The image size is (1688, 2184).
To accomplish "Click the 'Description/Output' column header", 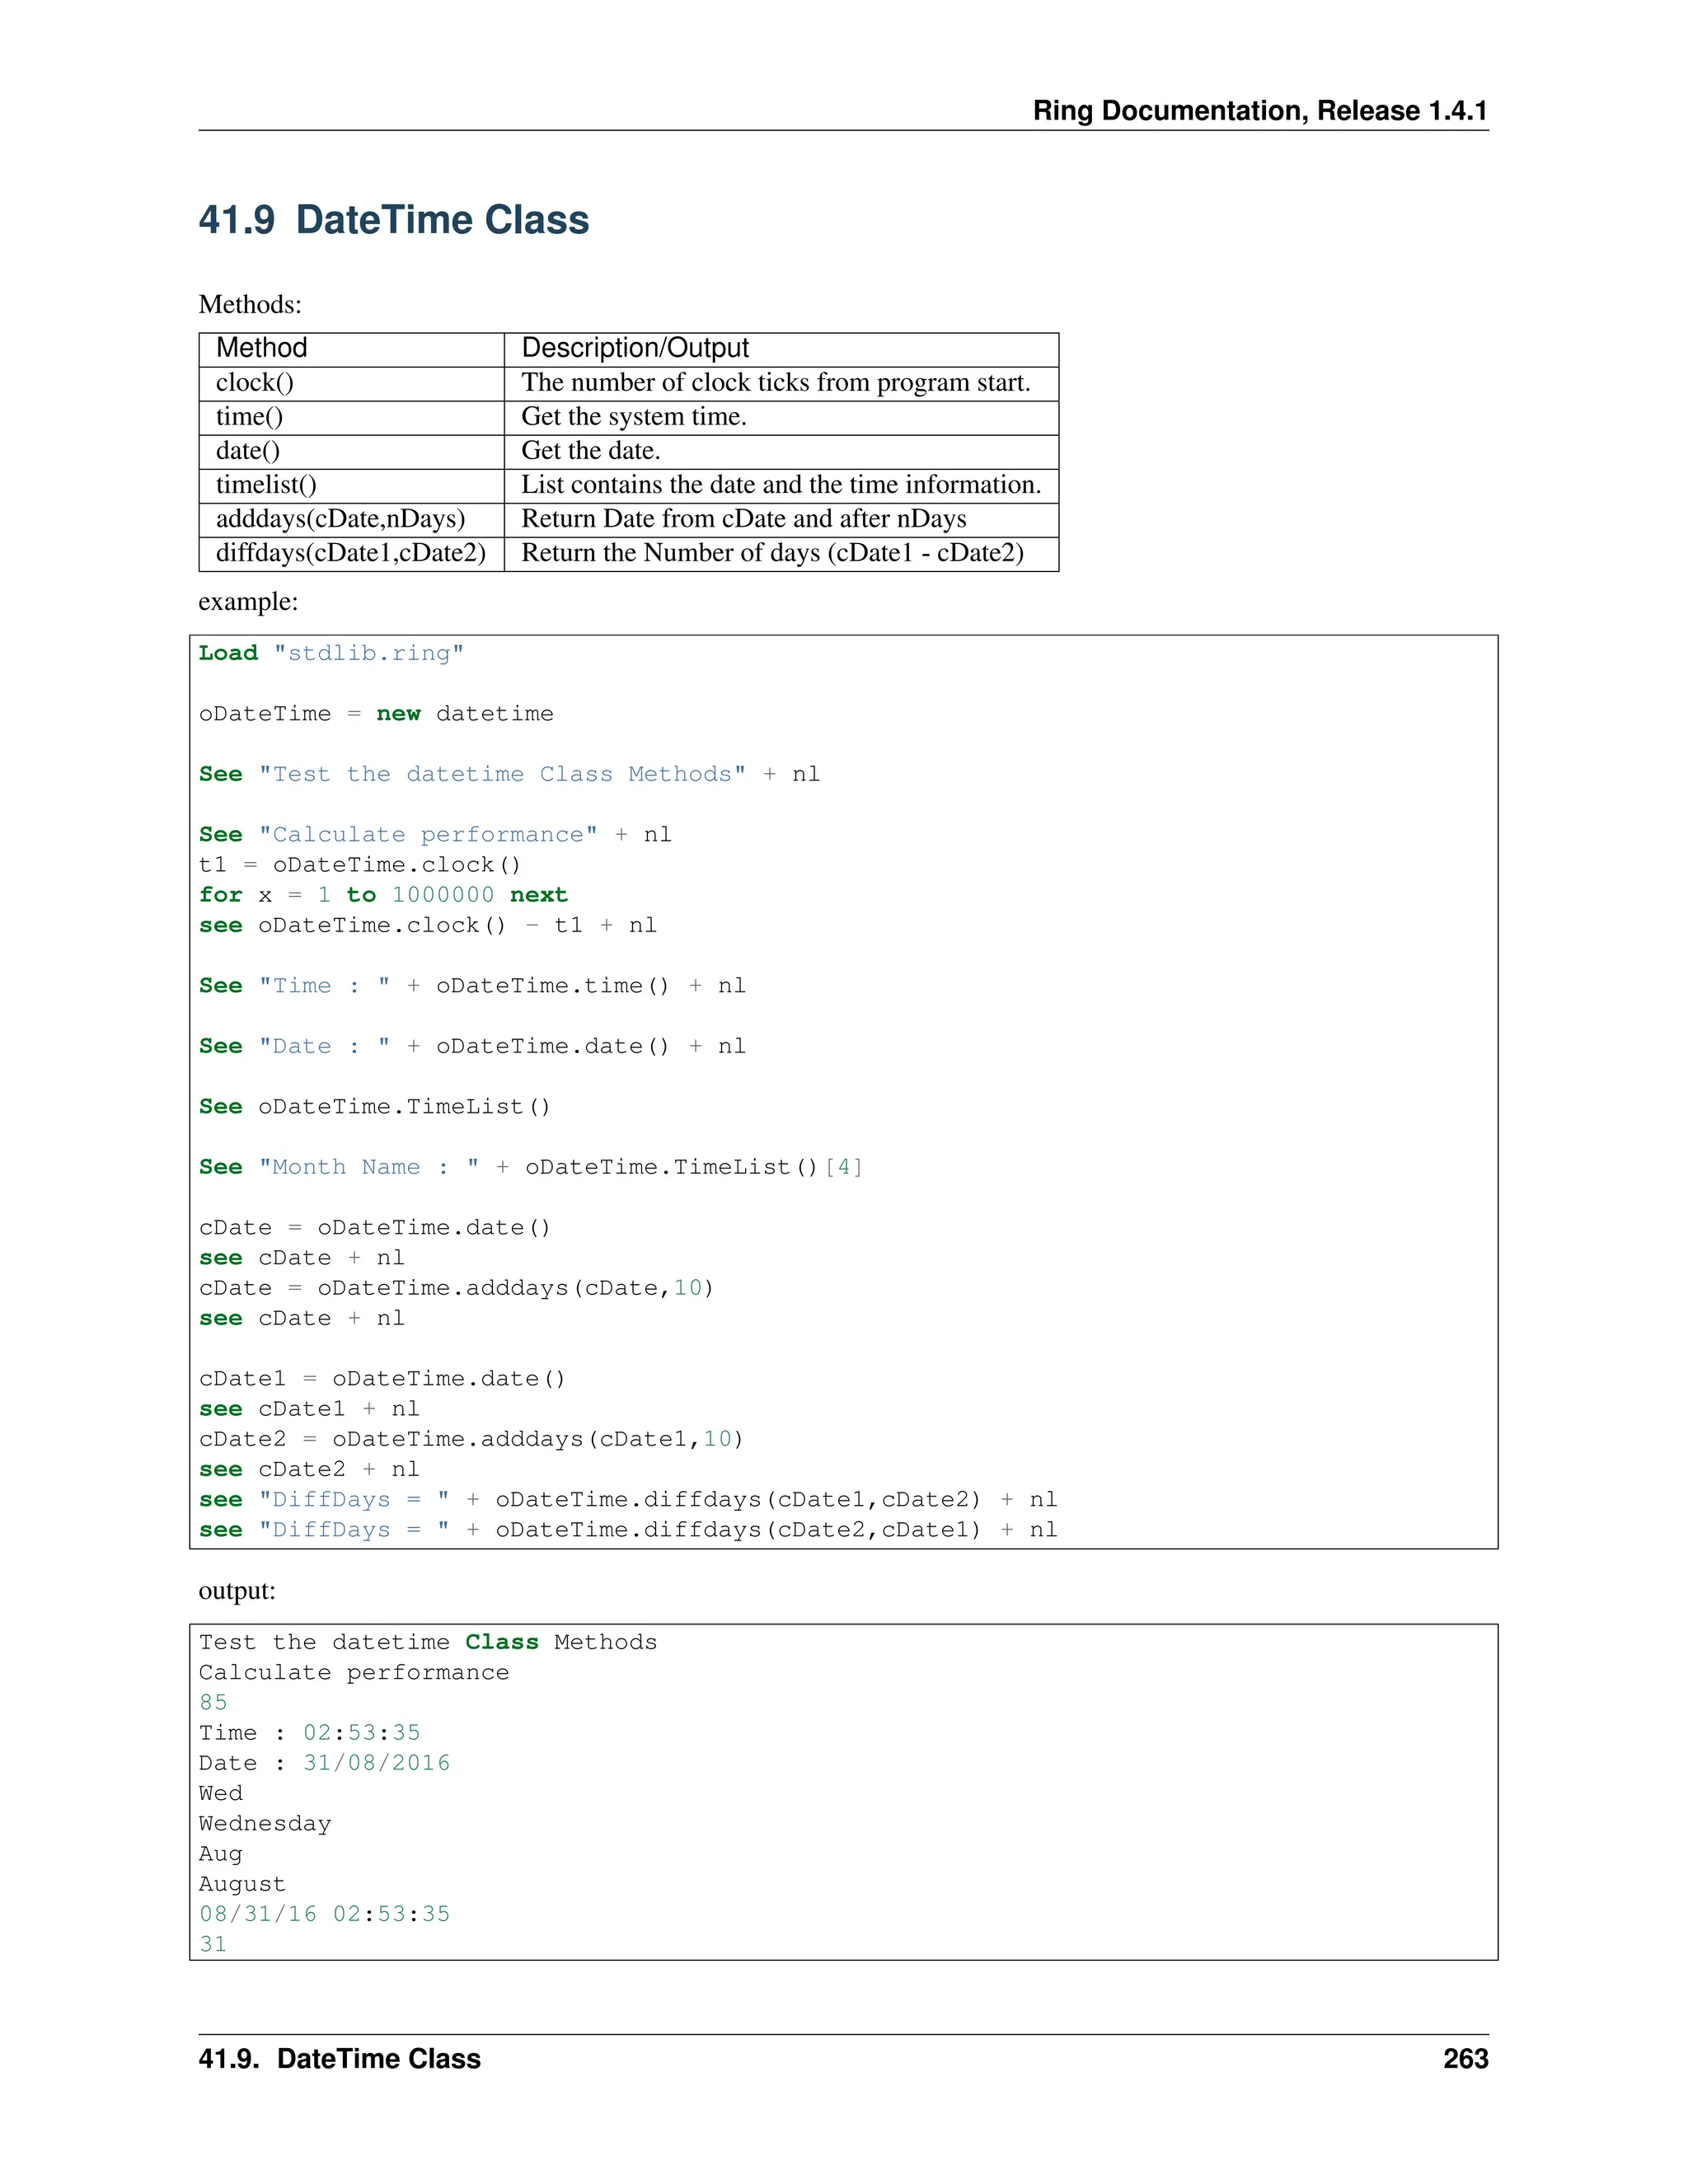I will (635, 348).
